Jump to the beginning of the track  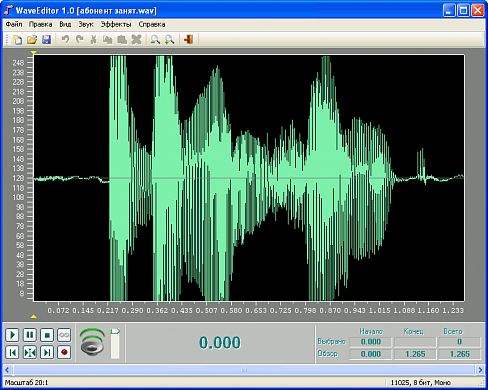pos(12,352)
